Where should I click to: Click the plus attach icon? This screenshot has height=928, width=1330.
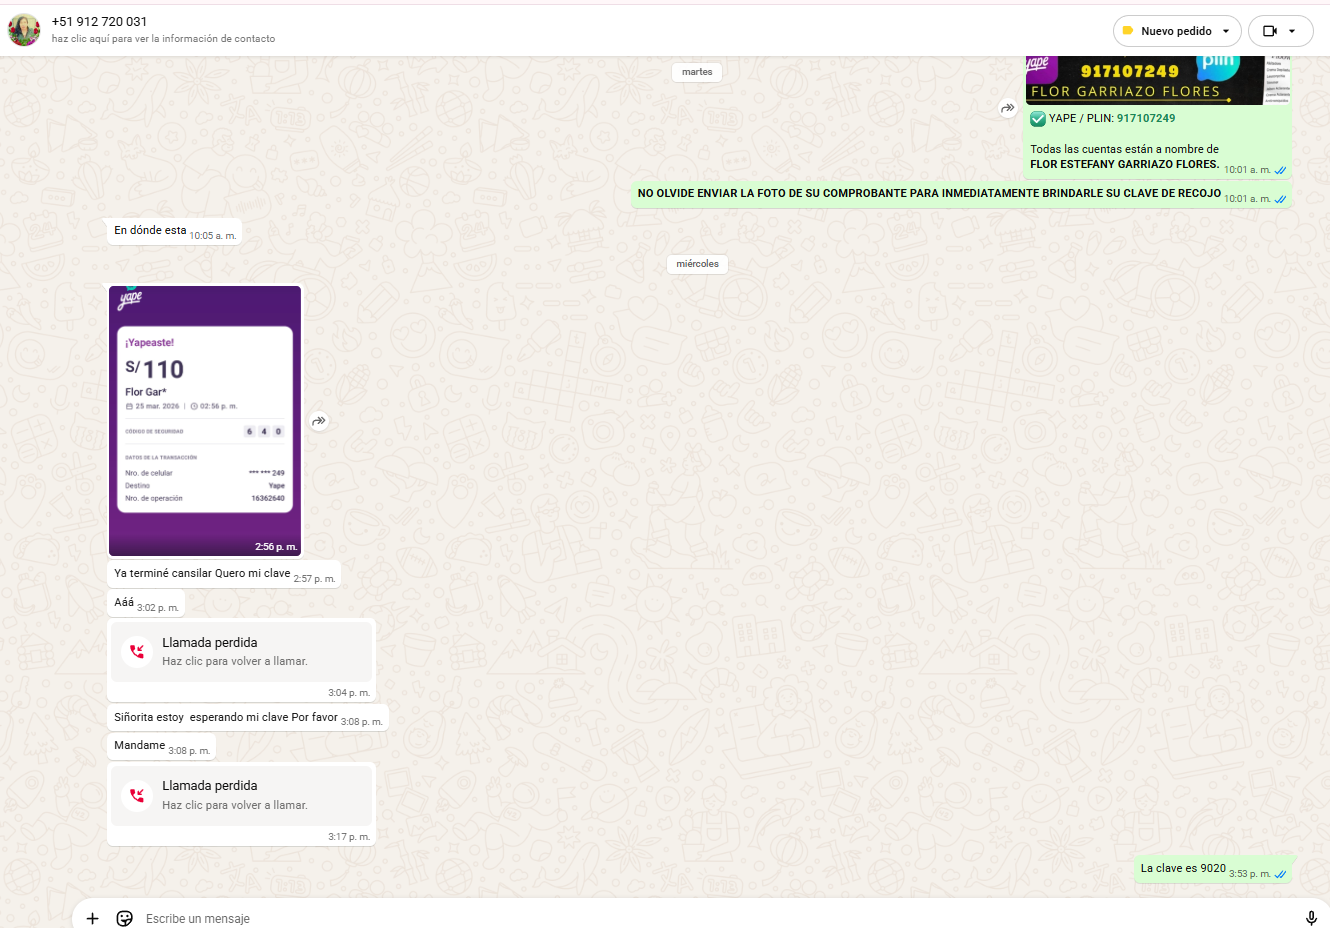(x=92, y=918)
